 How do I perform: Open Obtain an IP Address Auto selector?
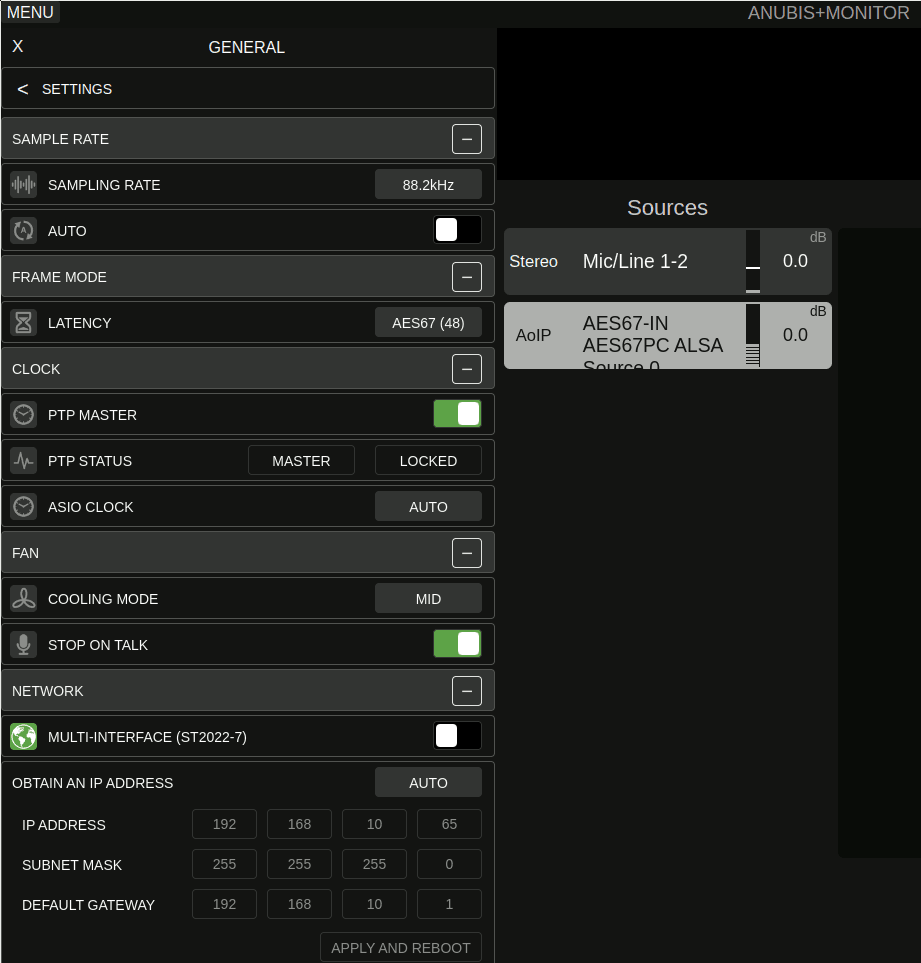(x=428, y=782)
